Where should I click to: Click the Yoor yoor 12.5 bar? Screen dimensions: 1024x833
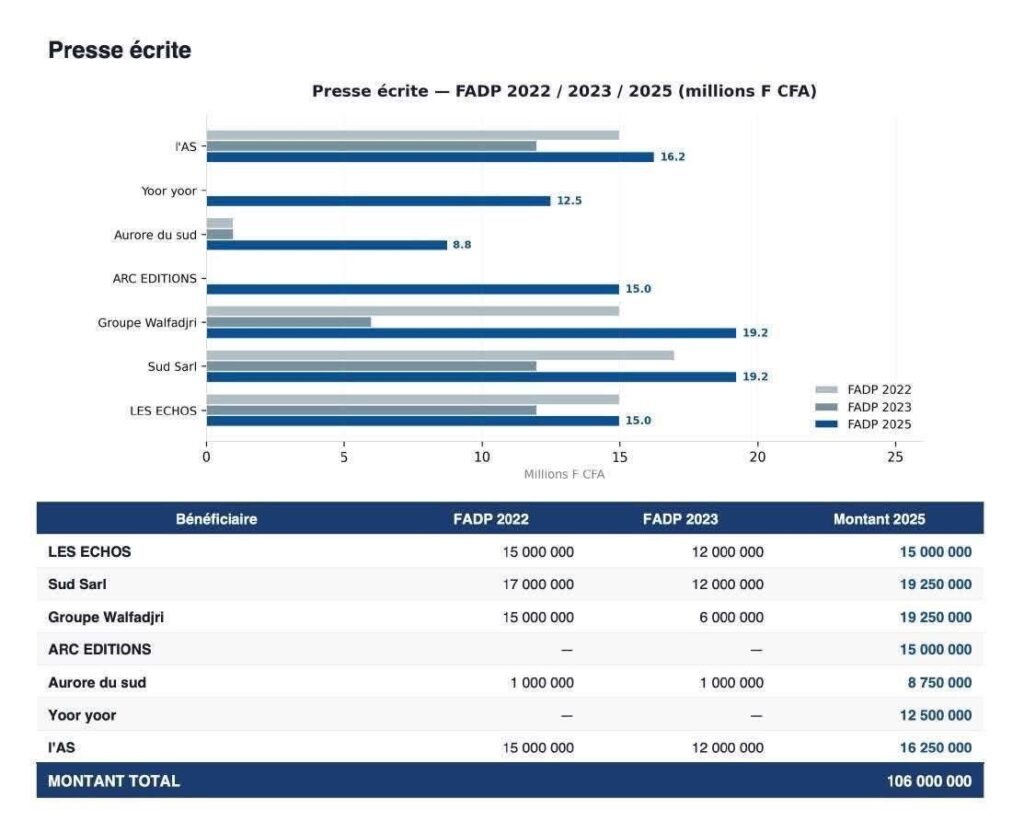[378, 201]
